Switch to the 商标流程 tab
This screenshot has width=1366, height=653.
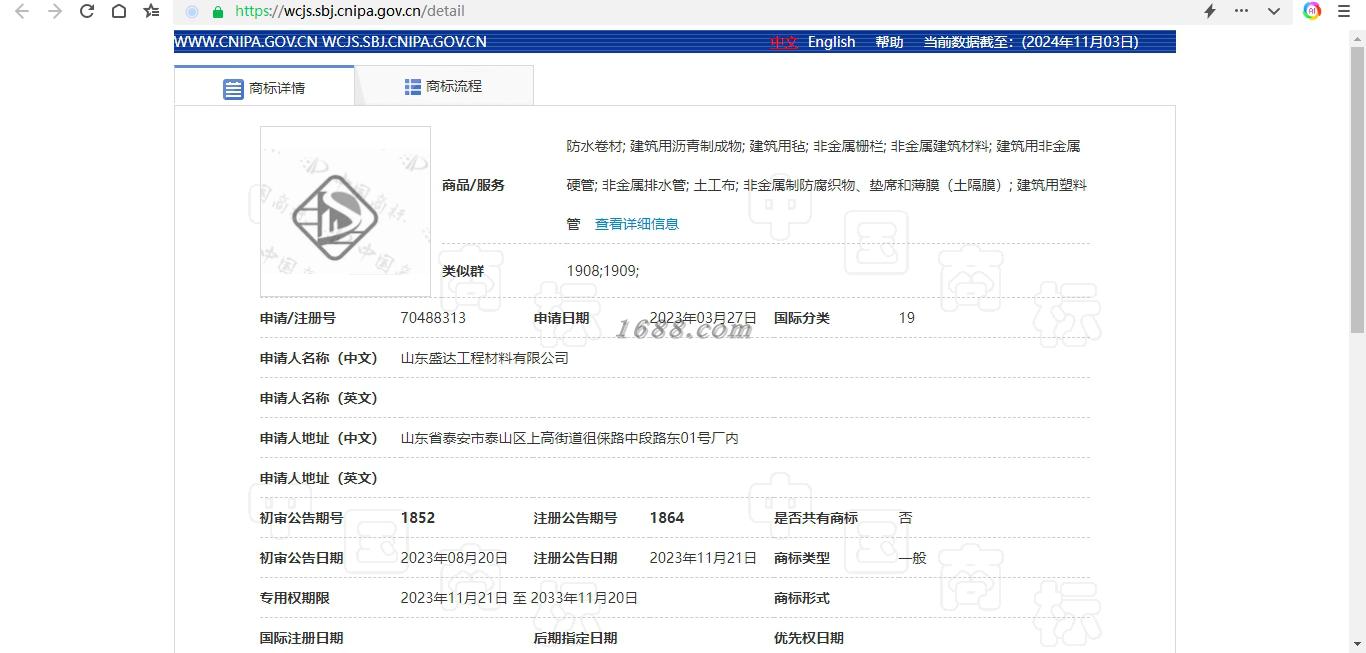[x=444, y=86]
